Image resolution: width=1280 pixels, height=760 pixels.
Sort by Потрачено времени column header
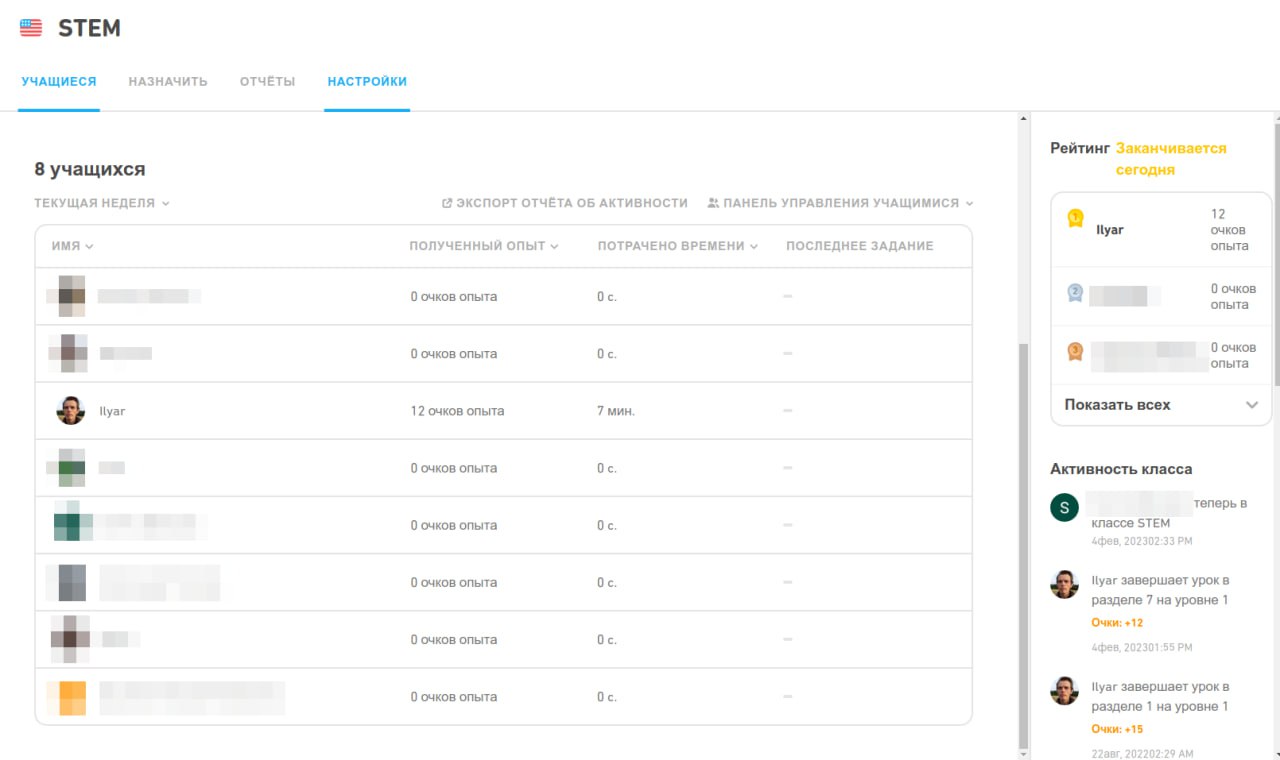677,246
